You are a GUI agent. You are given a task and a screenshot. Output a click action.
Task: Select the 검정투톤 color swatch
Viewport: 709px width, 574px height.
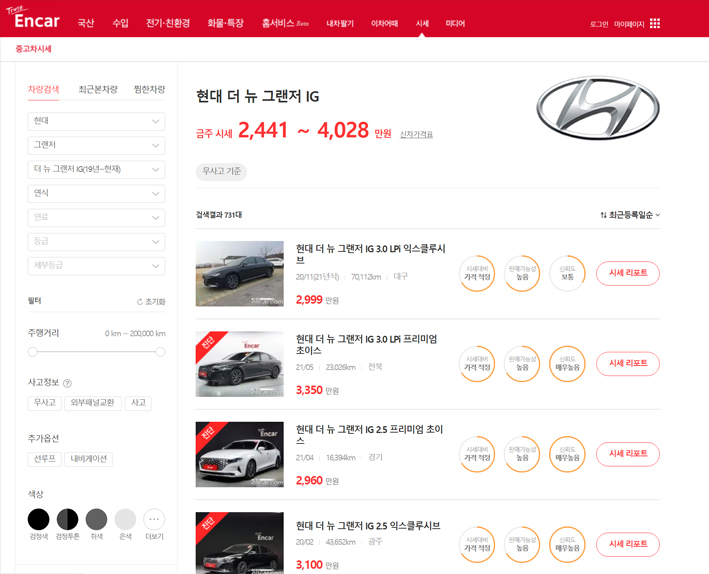click(67, 519)
